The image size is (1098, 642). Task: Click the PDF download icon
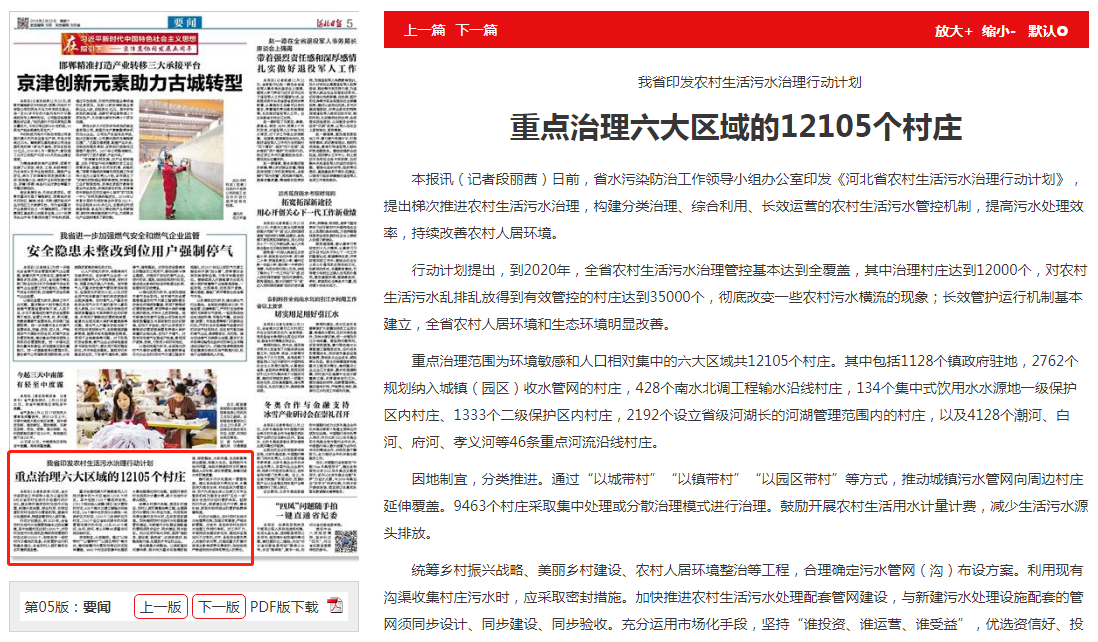click(335, 606)
